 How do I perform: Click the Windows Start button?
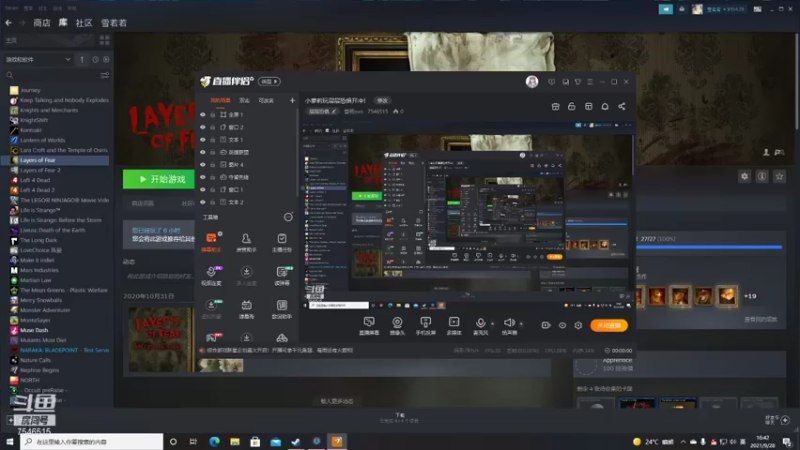[10, 441]
